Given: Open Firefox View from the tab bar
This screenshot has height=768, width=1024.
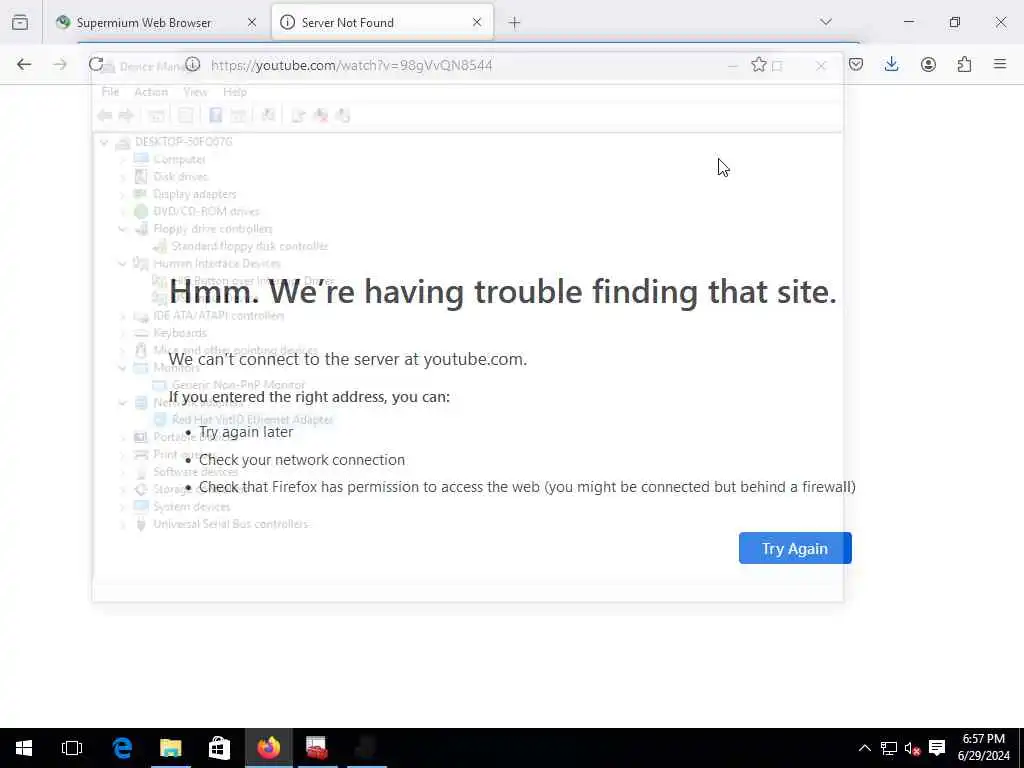Looking at the screenshot, I should pyautogui.click(x=20, y=22).
